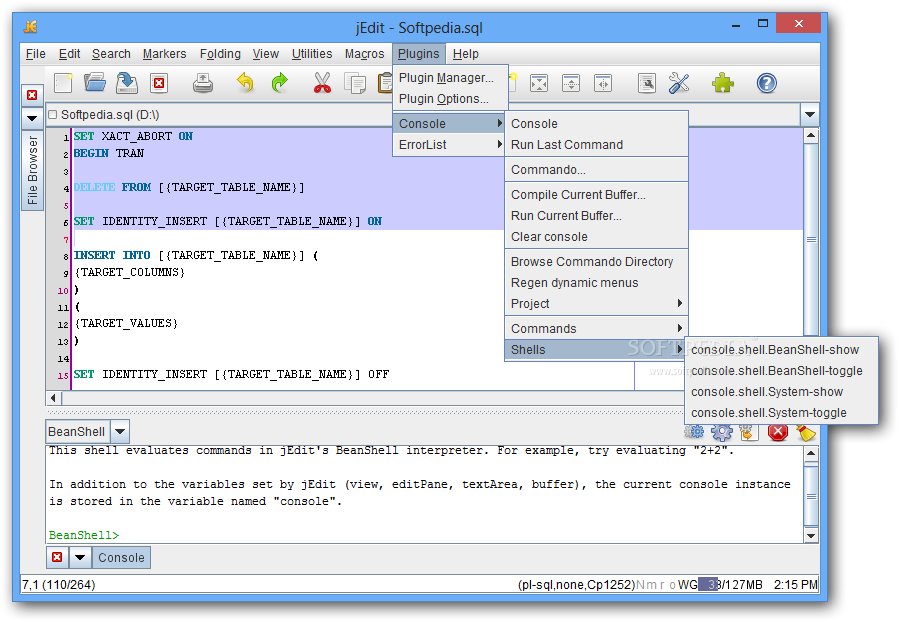Screen dimensions: 899x622
Task: Click the console scrollbar down arrow
Action: 811,535
